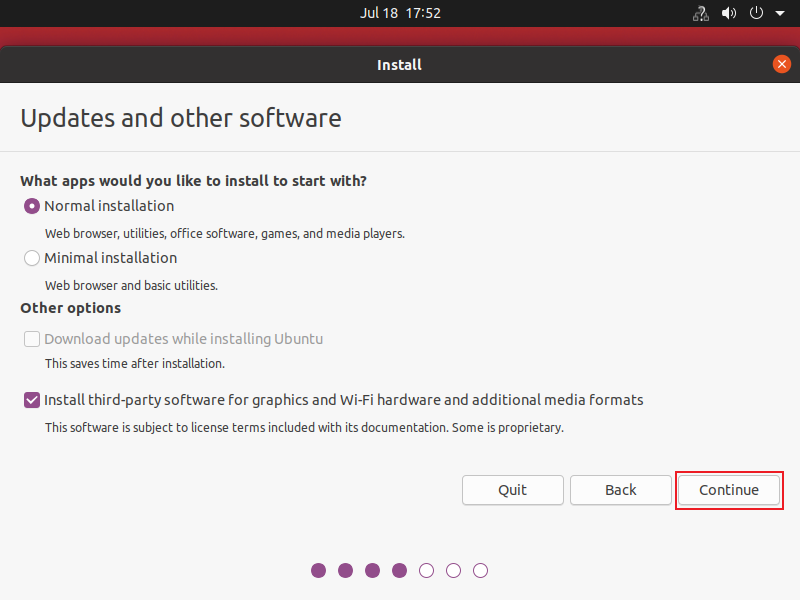Click the first filled progress dot

tap(318, 570)
